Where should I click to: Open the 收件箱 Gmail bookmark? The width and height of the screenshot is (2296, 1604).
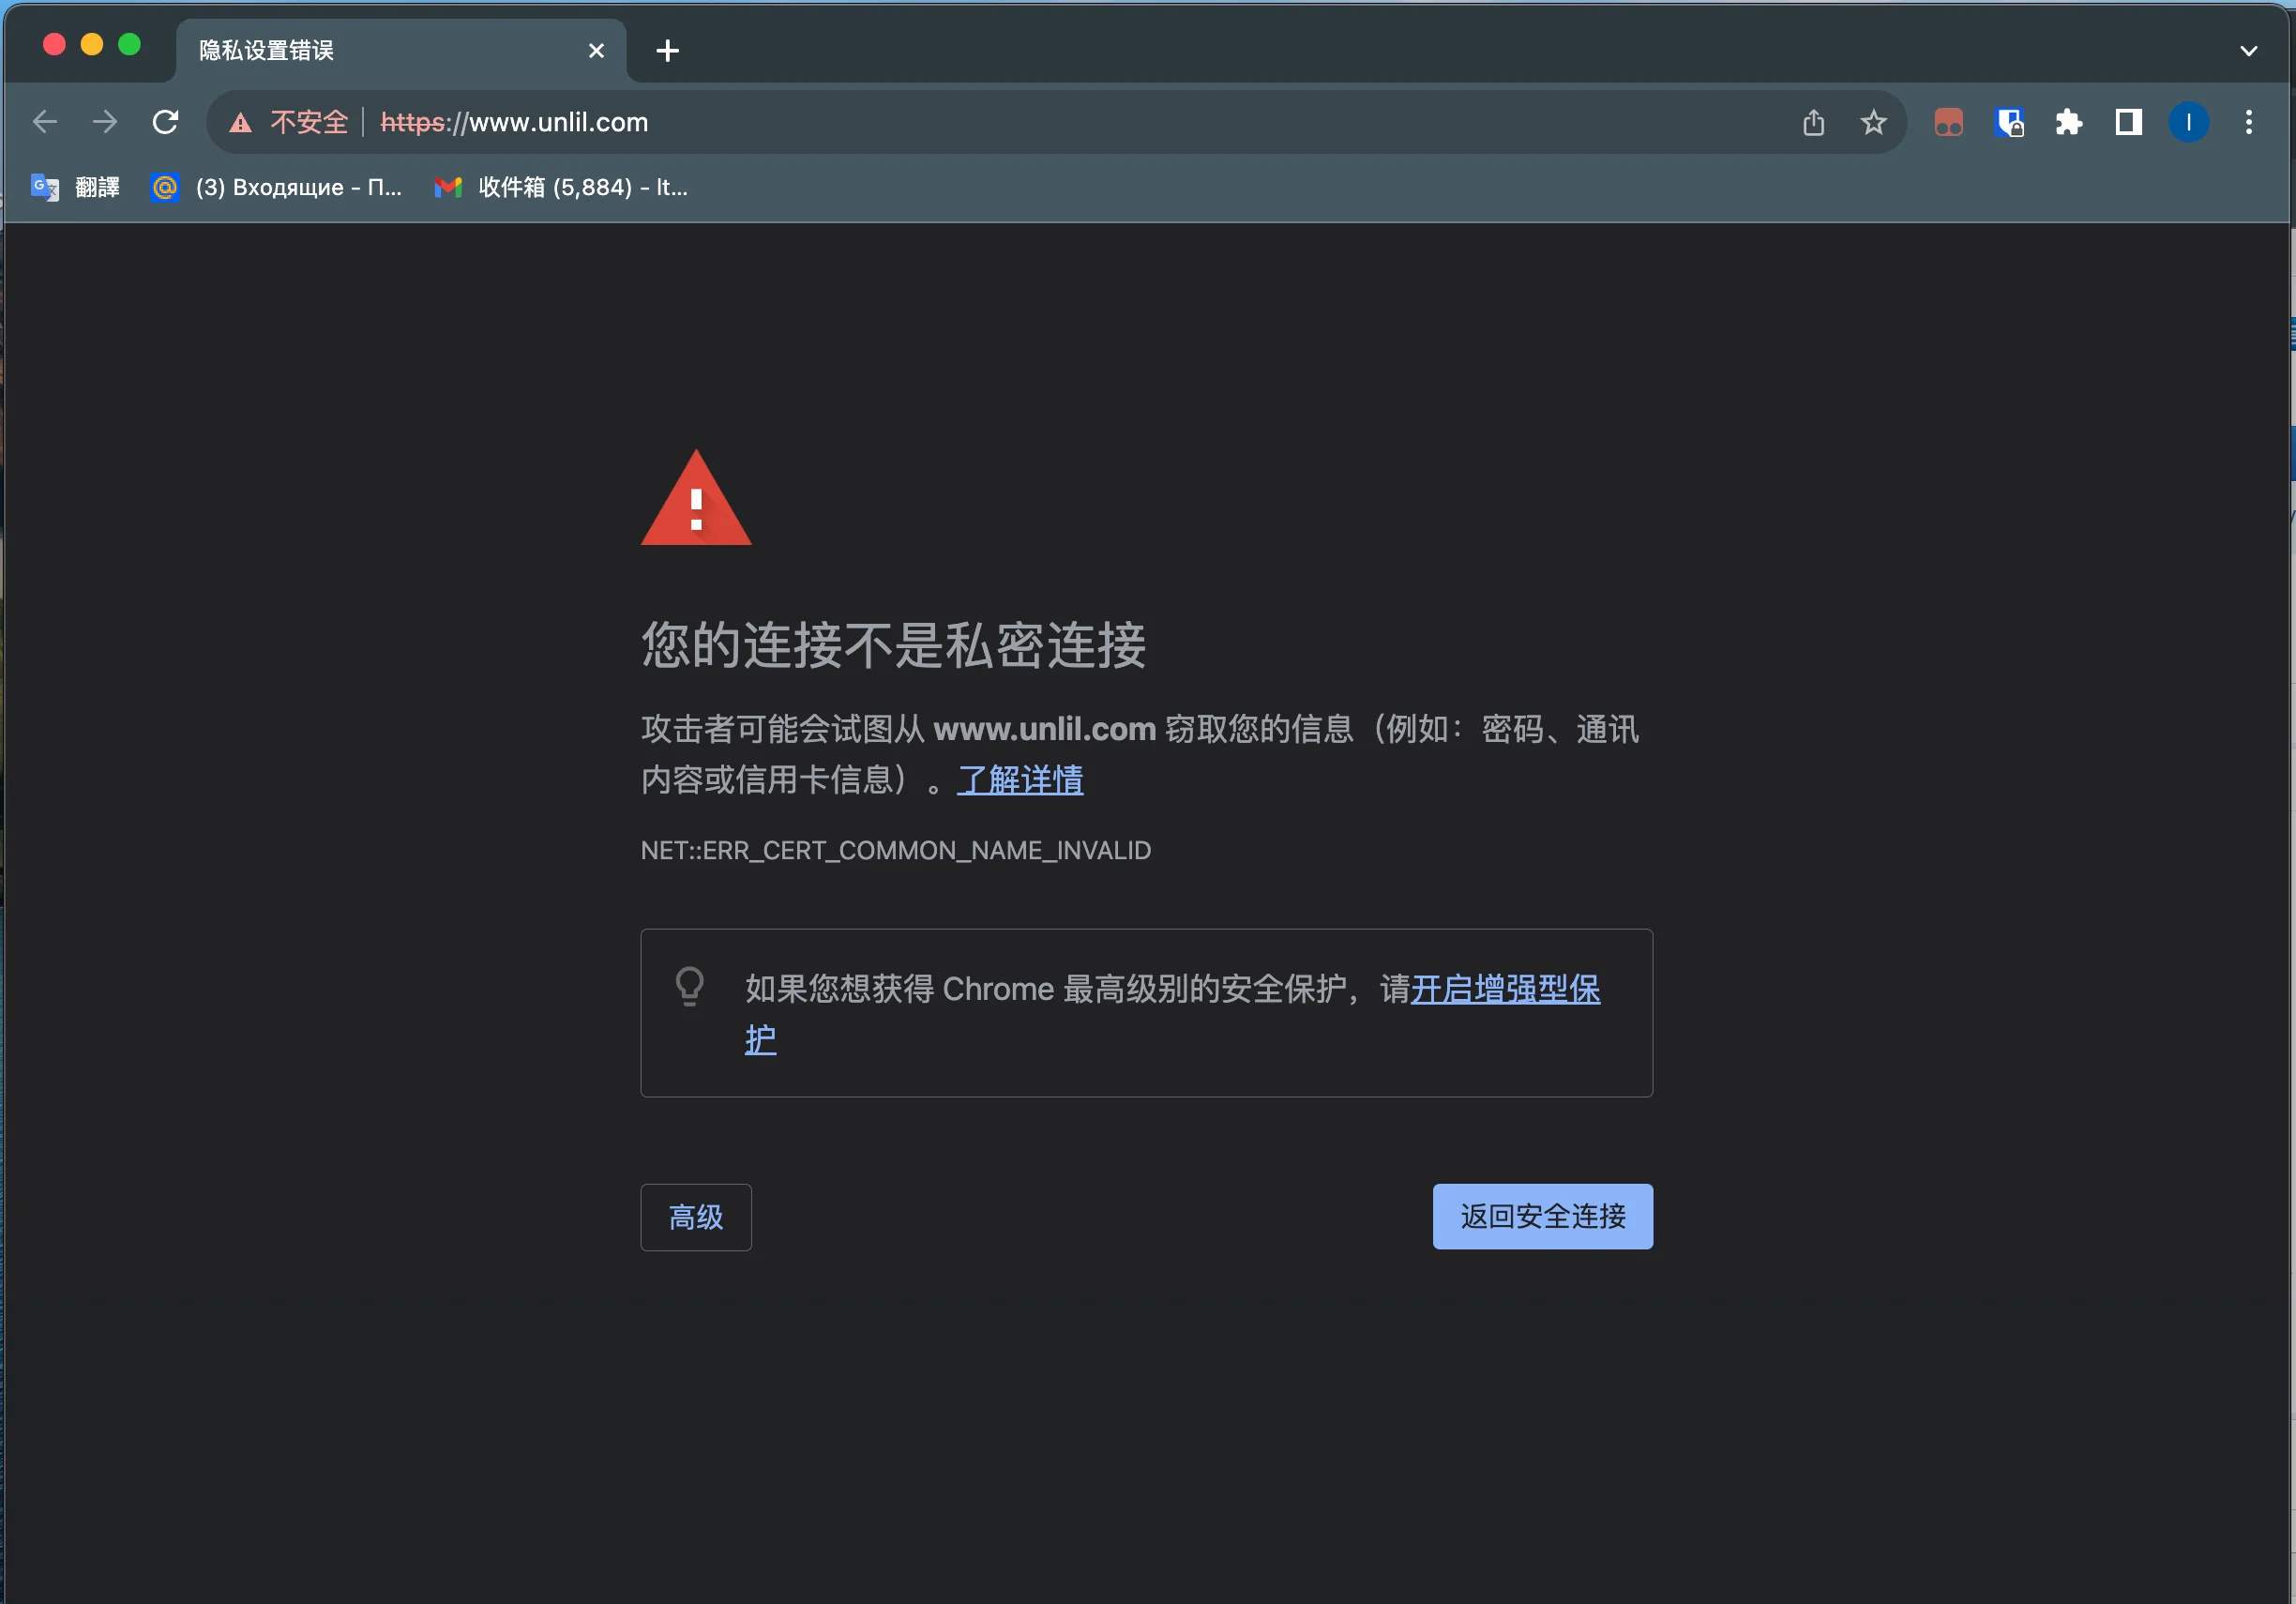click(561, 187)
